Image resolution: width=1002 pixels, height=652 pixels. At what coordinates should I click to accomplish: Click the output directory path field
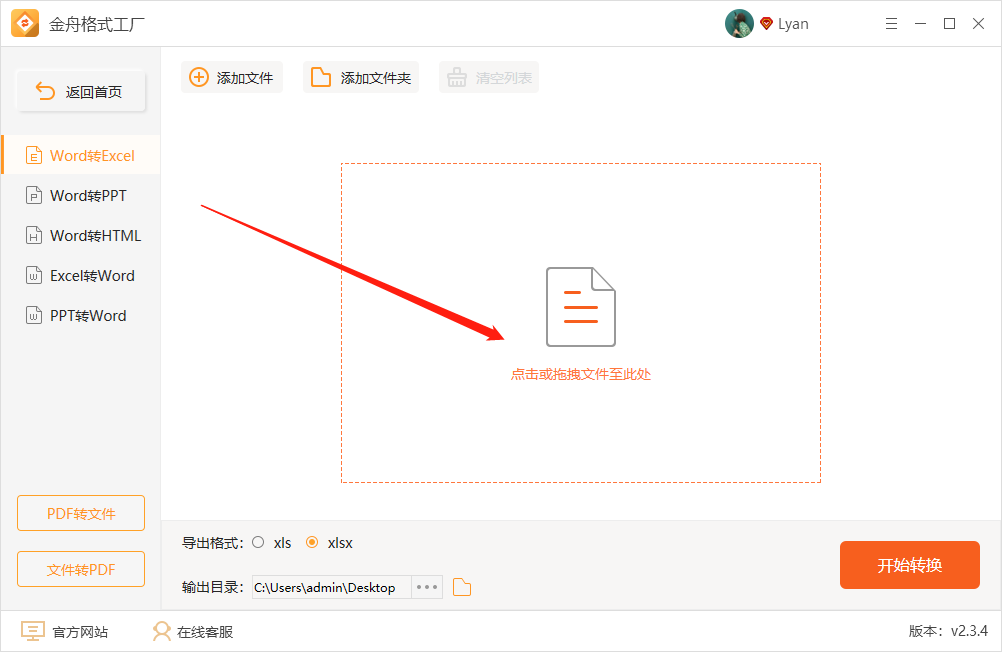pyautogui.click(x=332, y=587)
